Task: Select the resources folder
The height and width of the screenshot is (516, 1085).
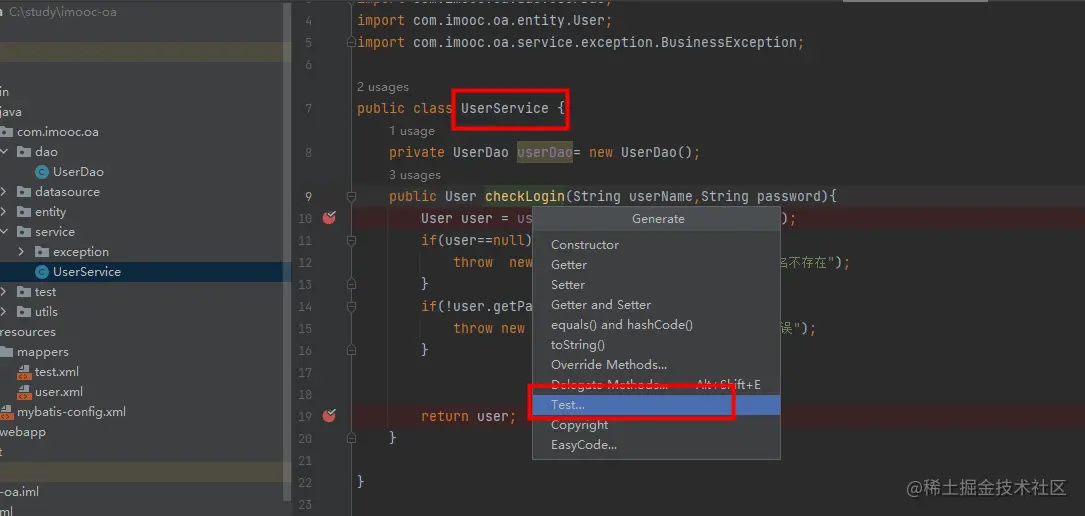Action: [x=28, y=332]
